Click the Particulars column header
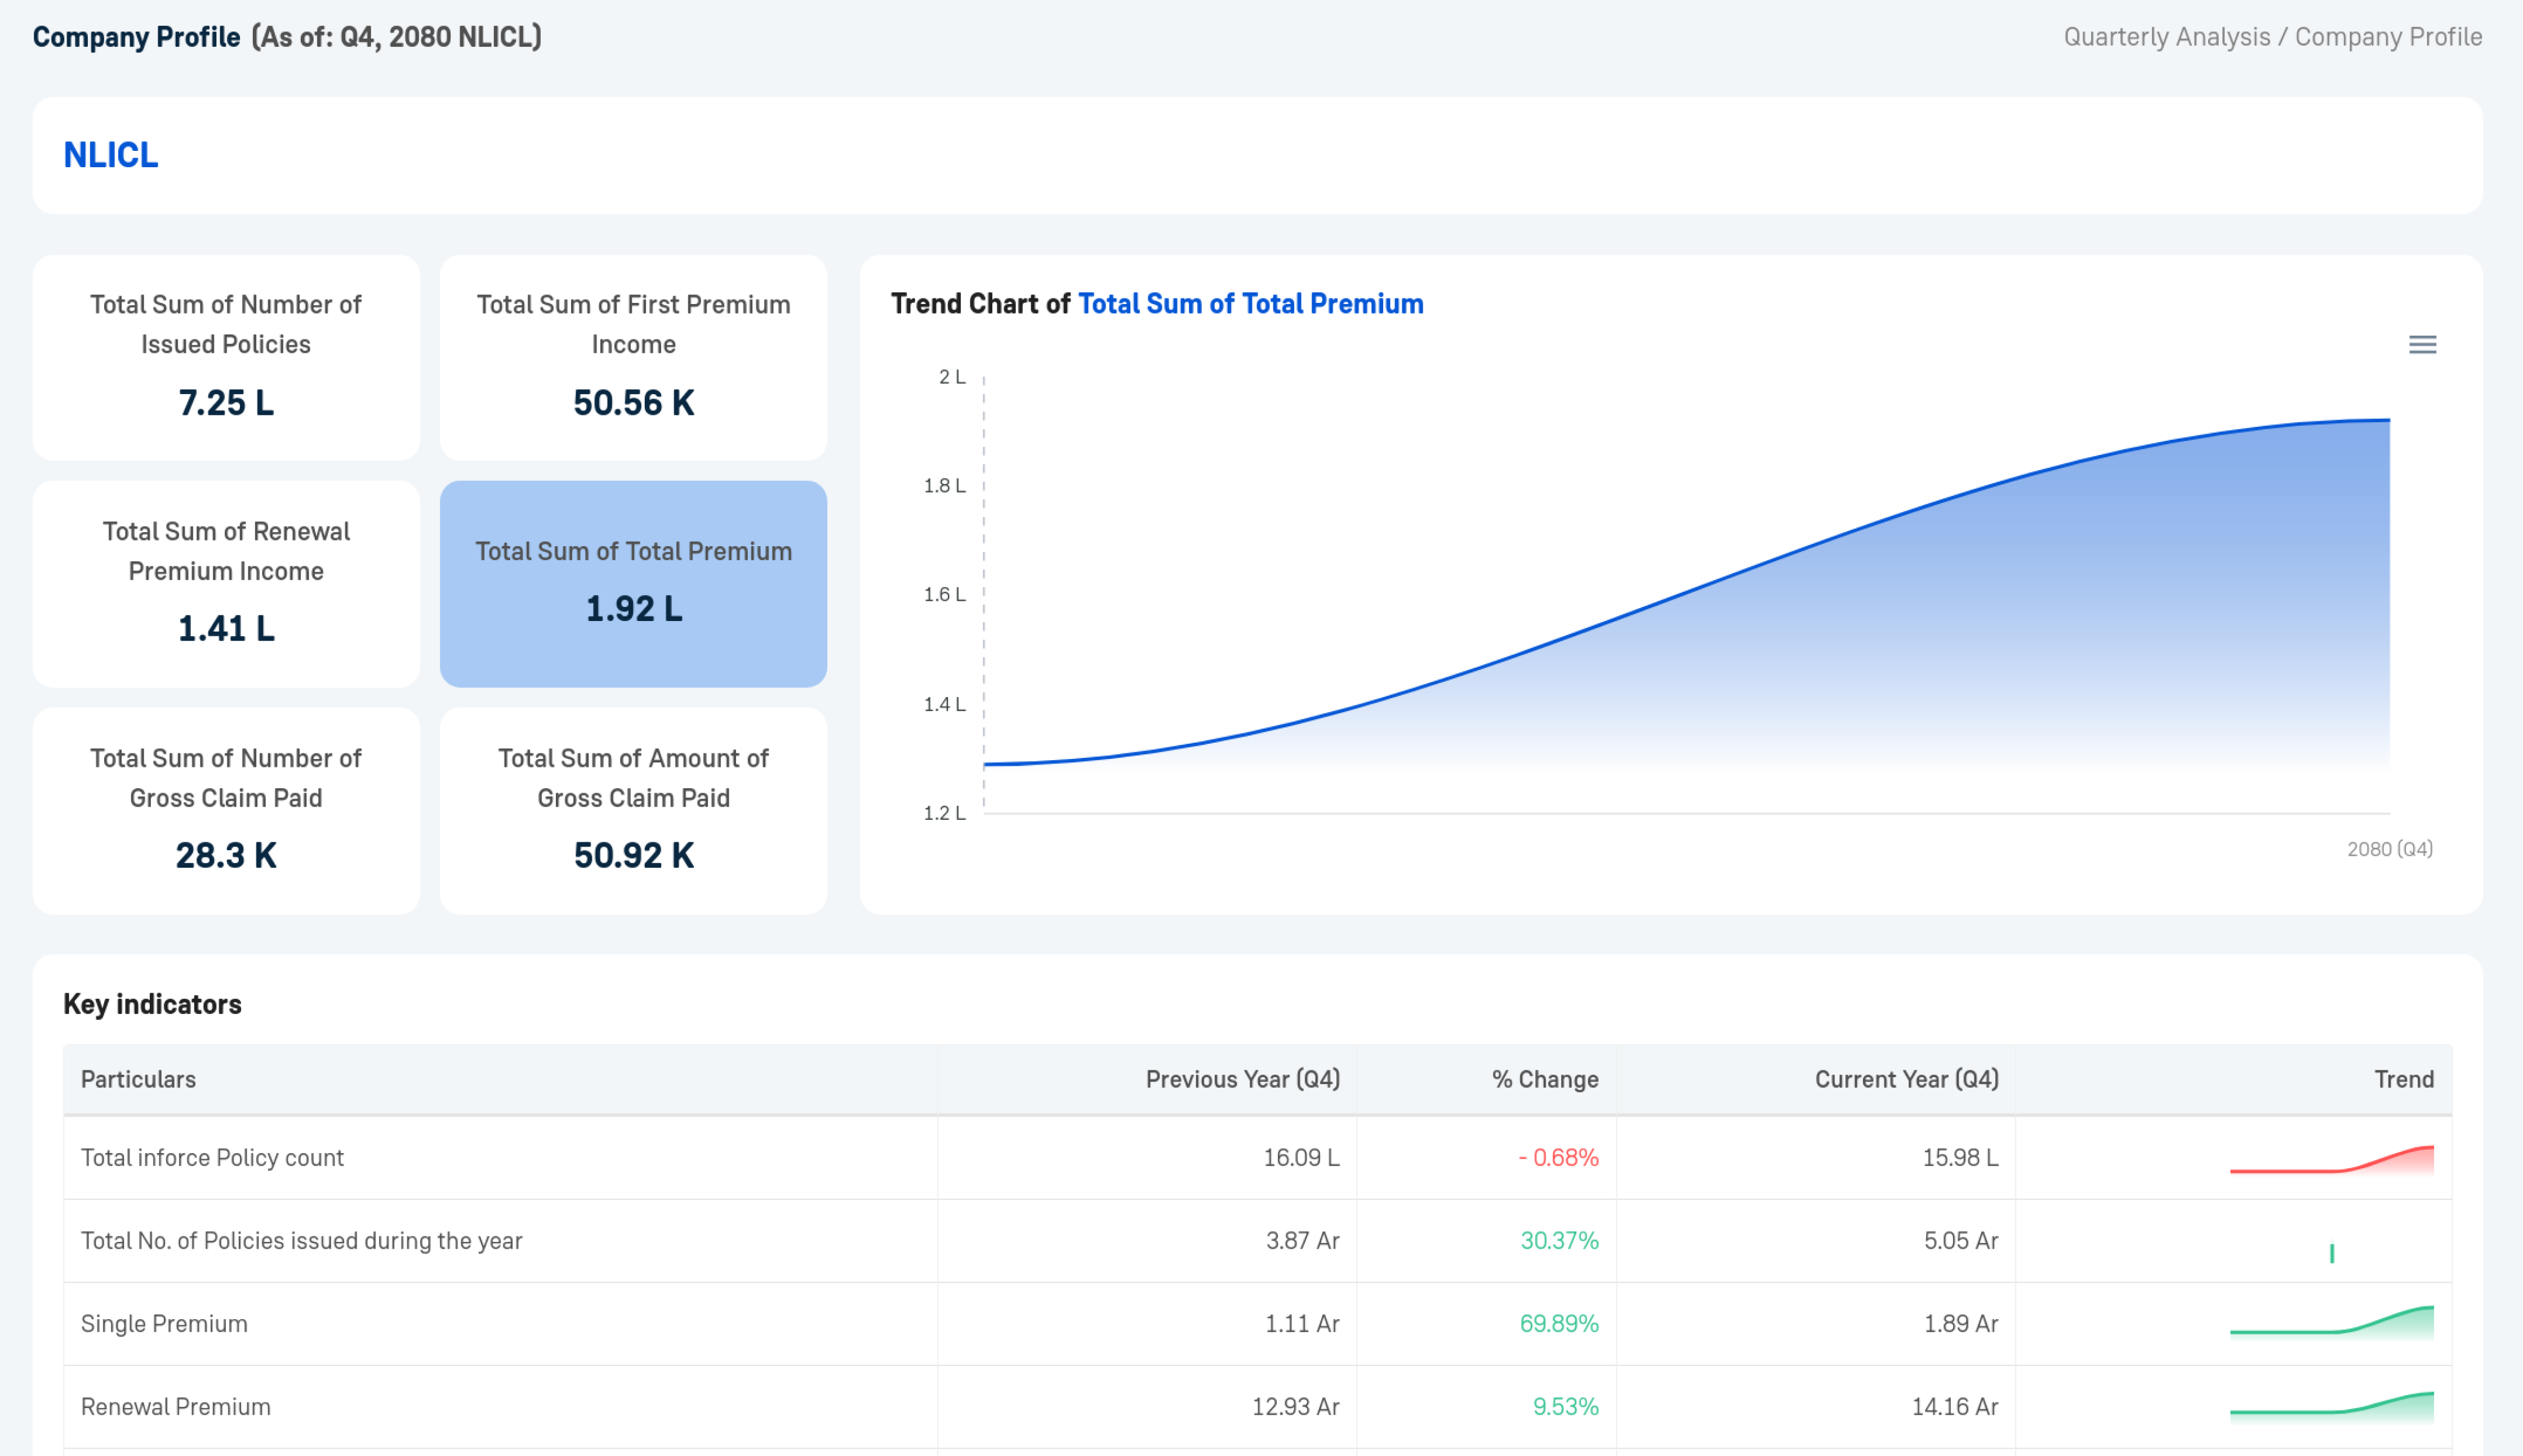Screen dimensions: 2523x1456 [138, 1079]
